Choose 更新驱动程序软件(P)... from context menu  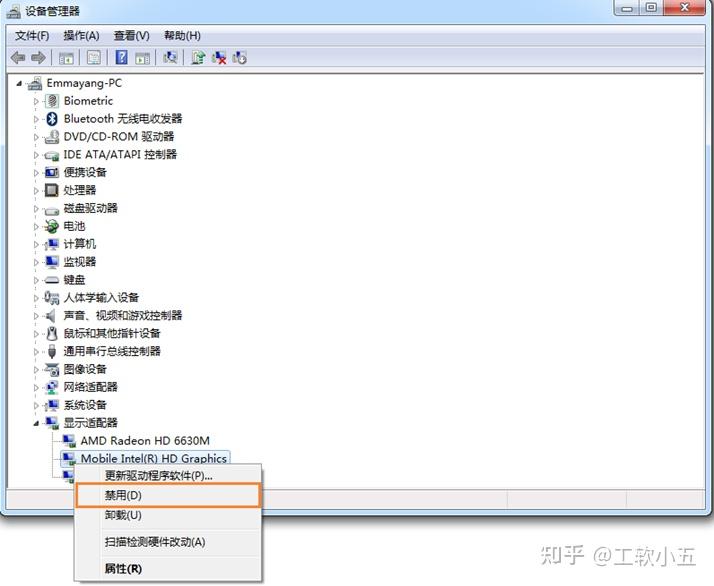point(168,475)
